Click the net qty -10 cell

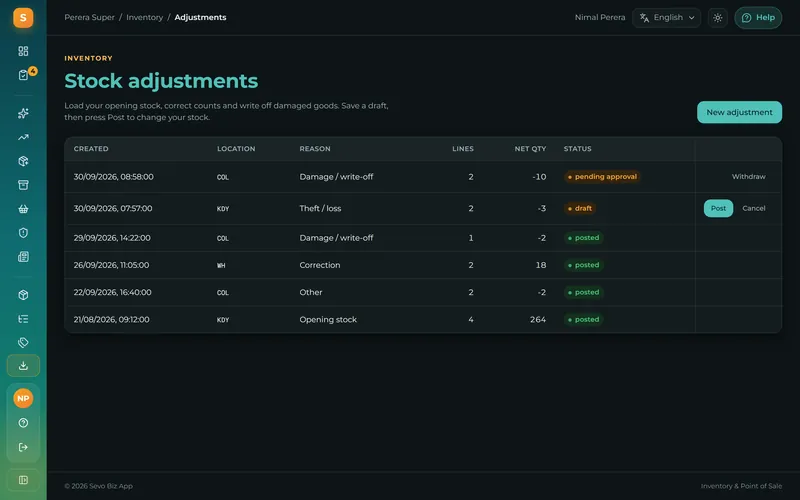coord(539,177)
